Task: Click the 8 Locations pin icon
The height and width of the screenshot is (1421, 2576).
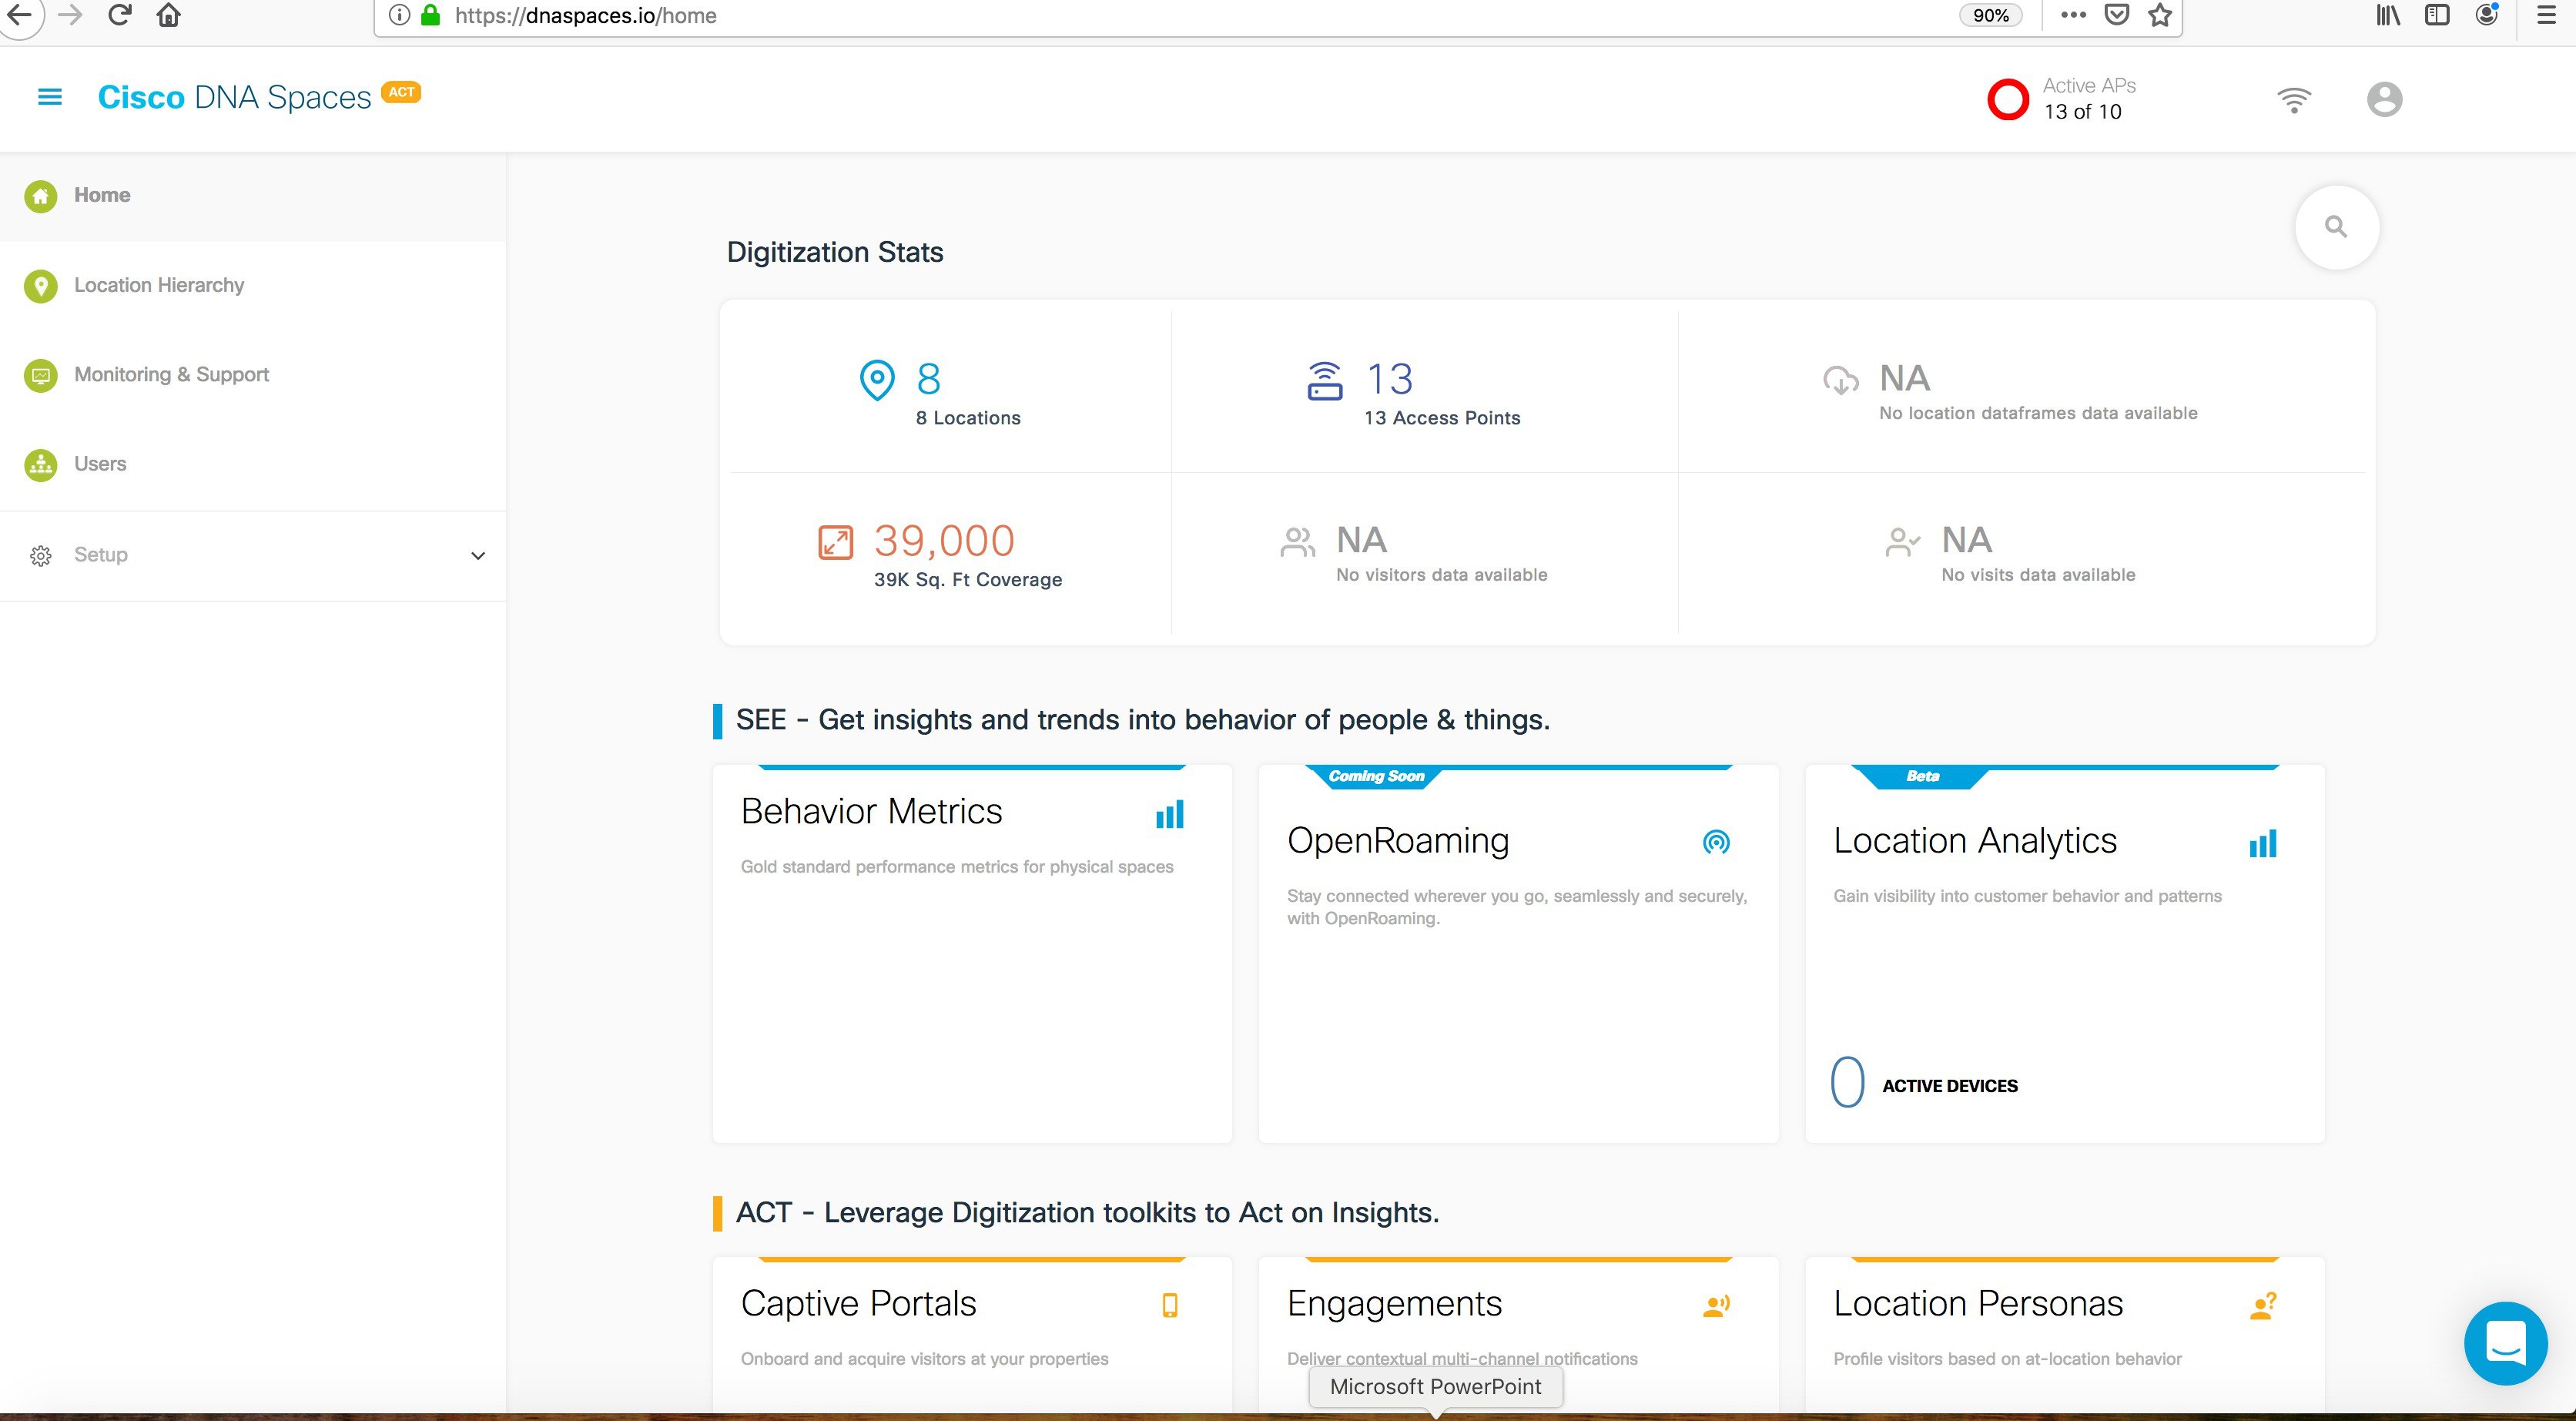Action: 877,380
